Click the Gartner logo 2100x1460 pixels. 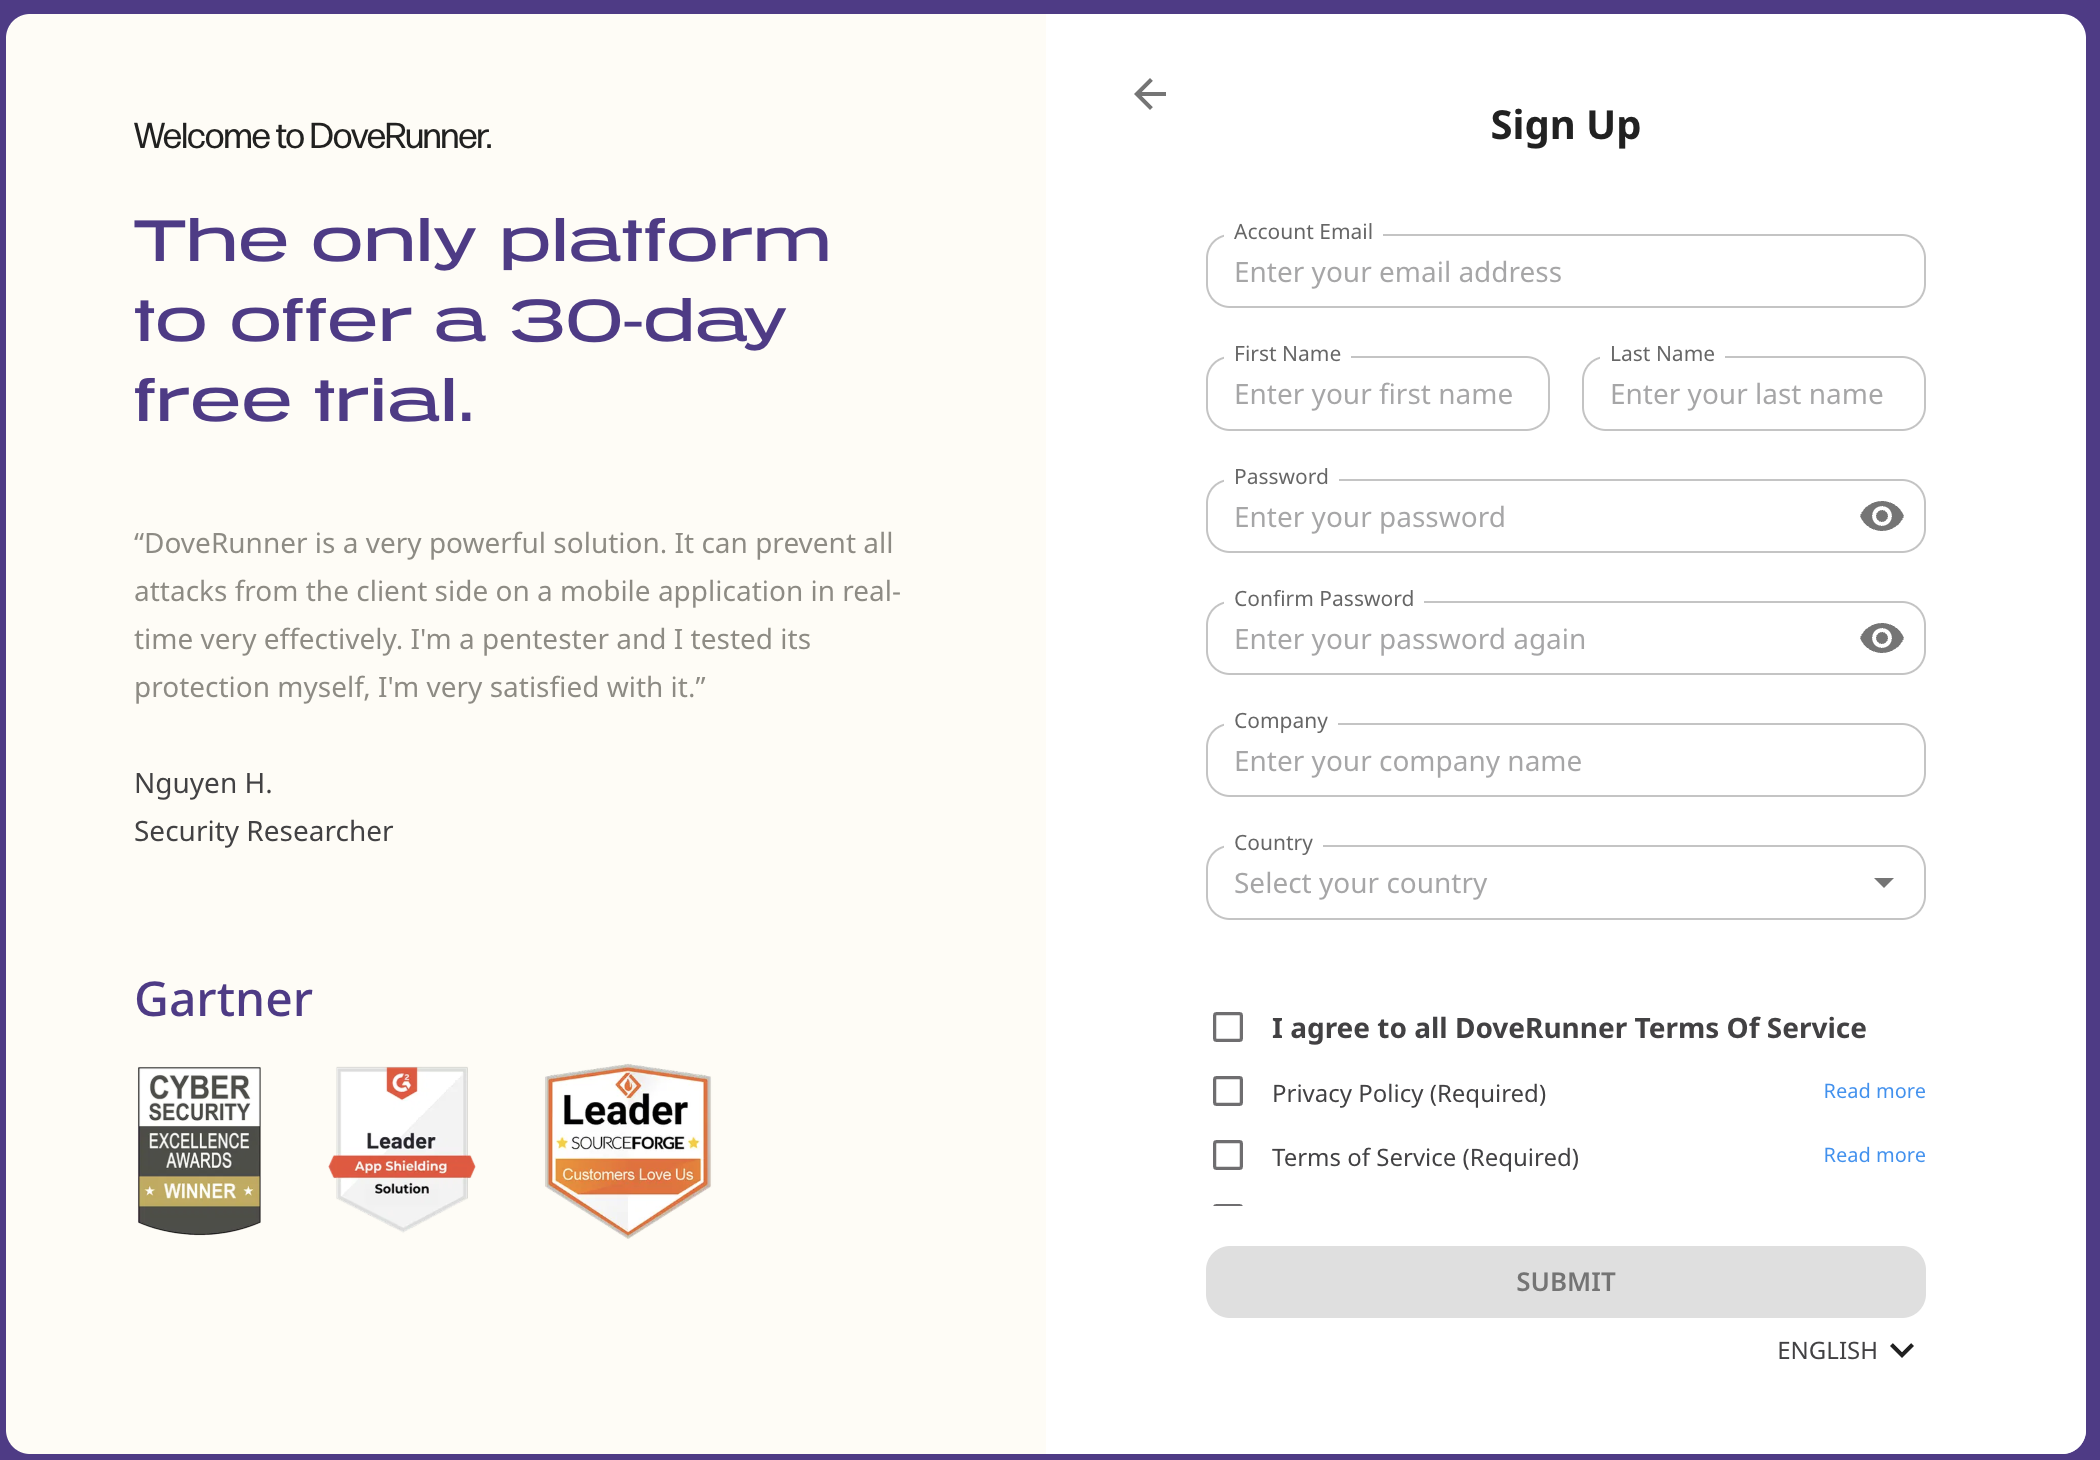click(223, 999)
